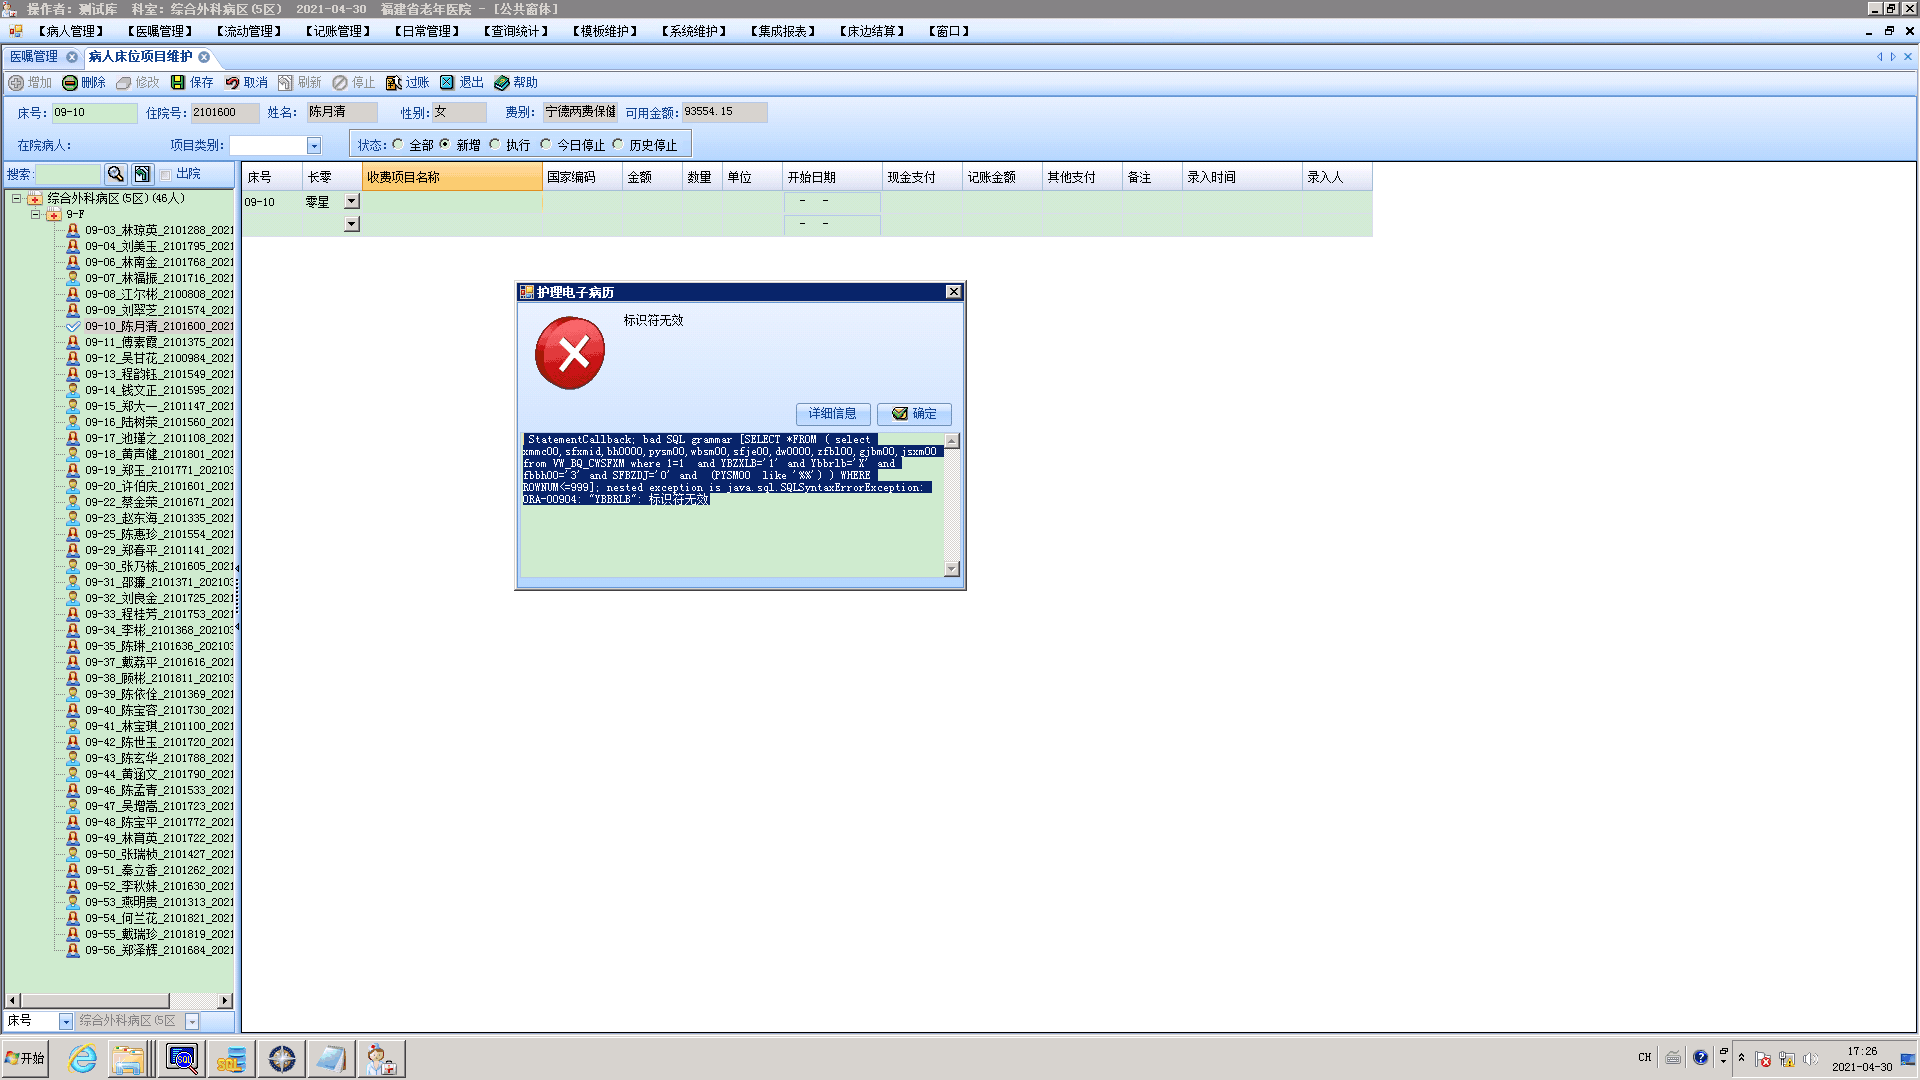
Task: Open the 项目类别 dropdown
Action: click(x=313, y=146)
